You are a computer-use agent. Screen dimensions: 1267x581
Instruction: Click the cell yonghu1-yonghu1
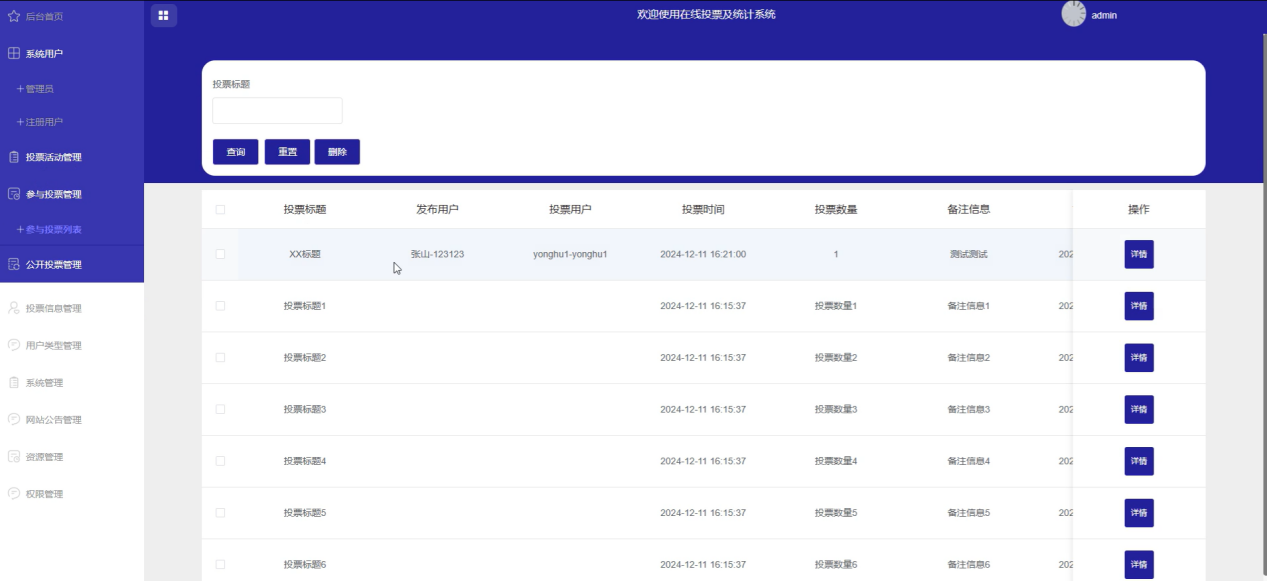[x=570, y=254]
